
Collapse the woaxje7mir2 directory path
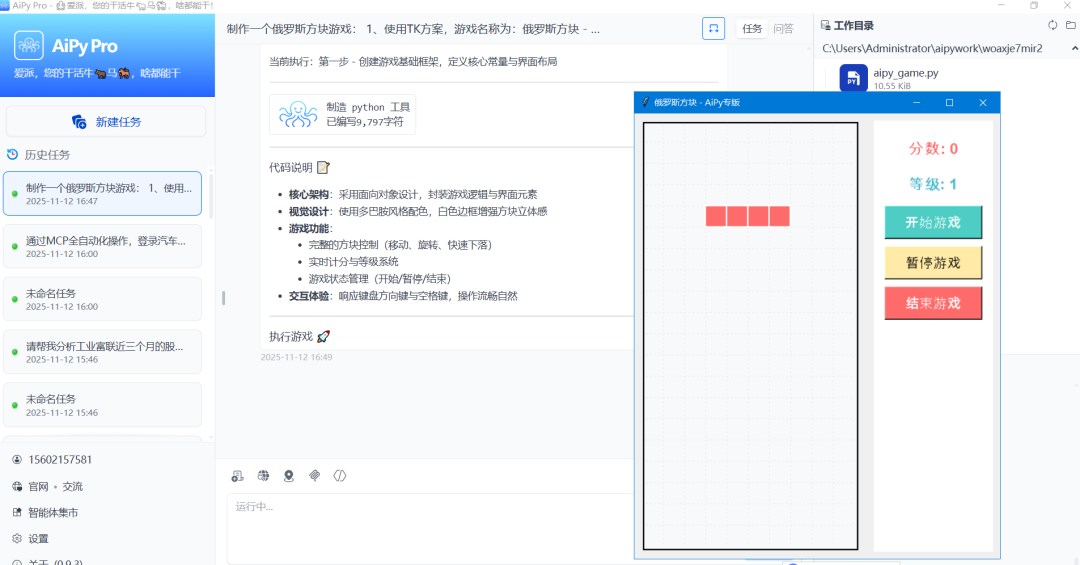pos(1074,48)
